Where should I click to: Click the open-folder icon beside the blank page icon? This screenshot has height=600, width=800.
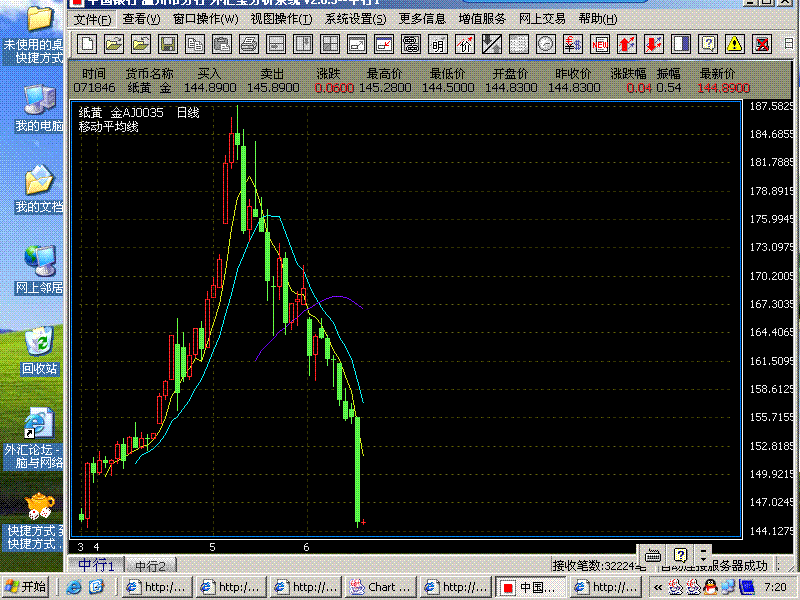point(114,44)
